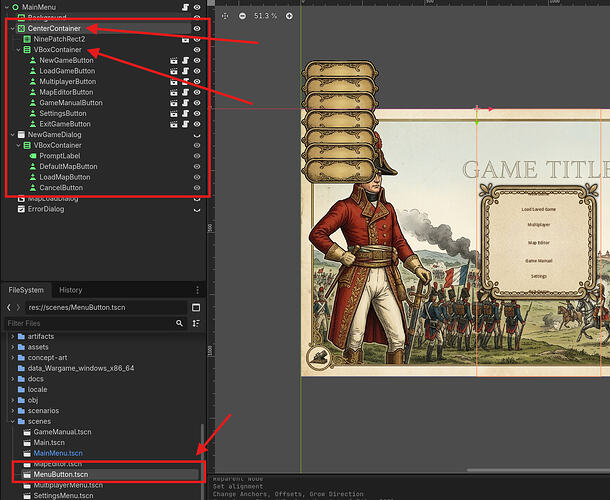Open script icon on ExitGameButton node
The width and height of the screenshot is (610, 500).
[x=186, y=124]
